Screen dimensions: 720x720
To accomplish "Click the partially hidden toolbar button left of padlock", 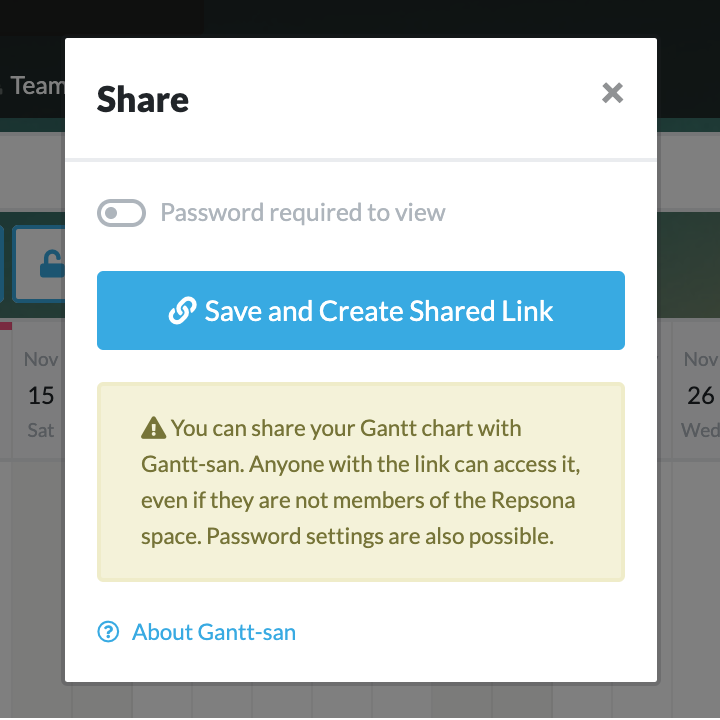I will [2, 265].
